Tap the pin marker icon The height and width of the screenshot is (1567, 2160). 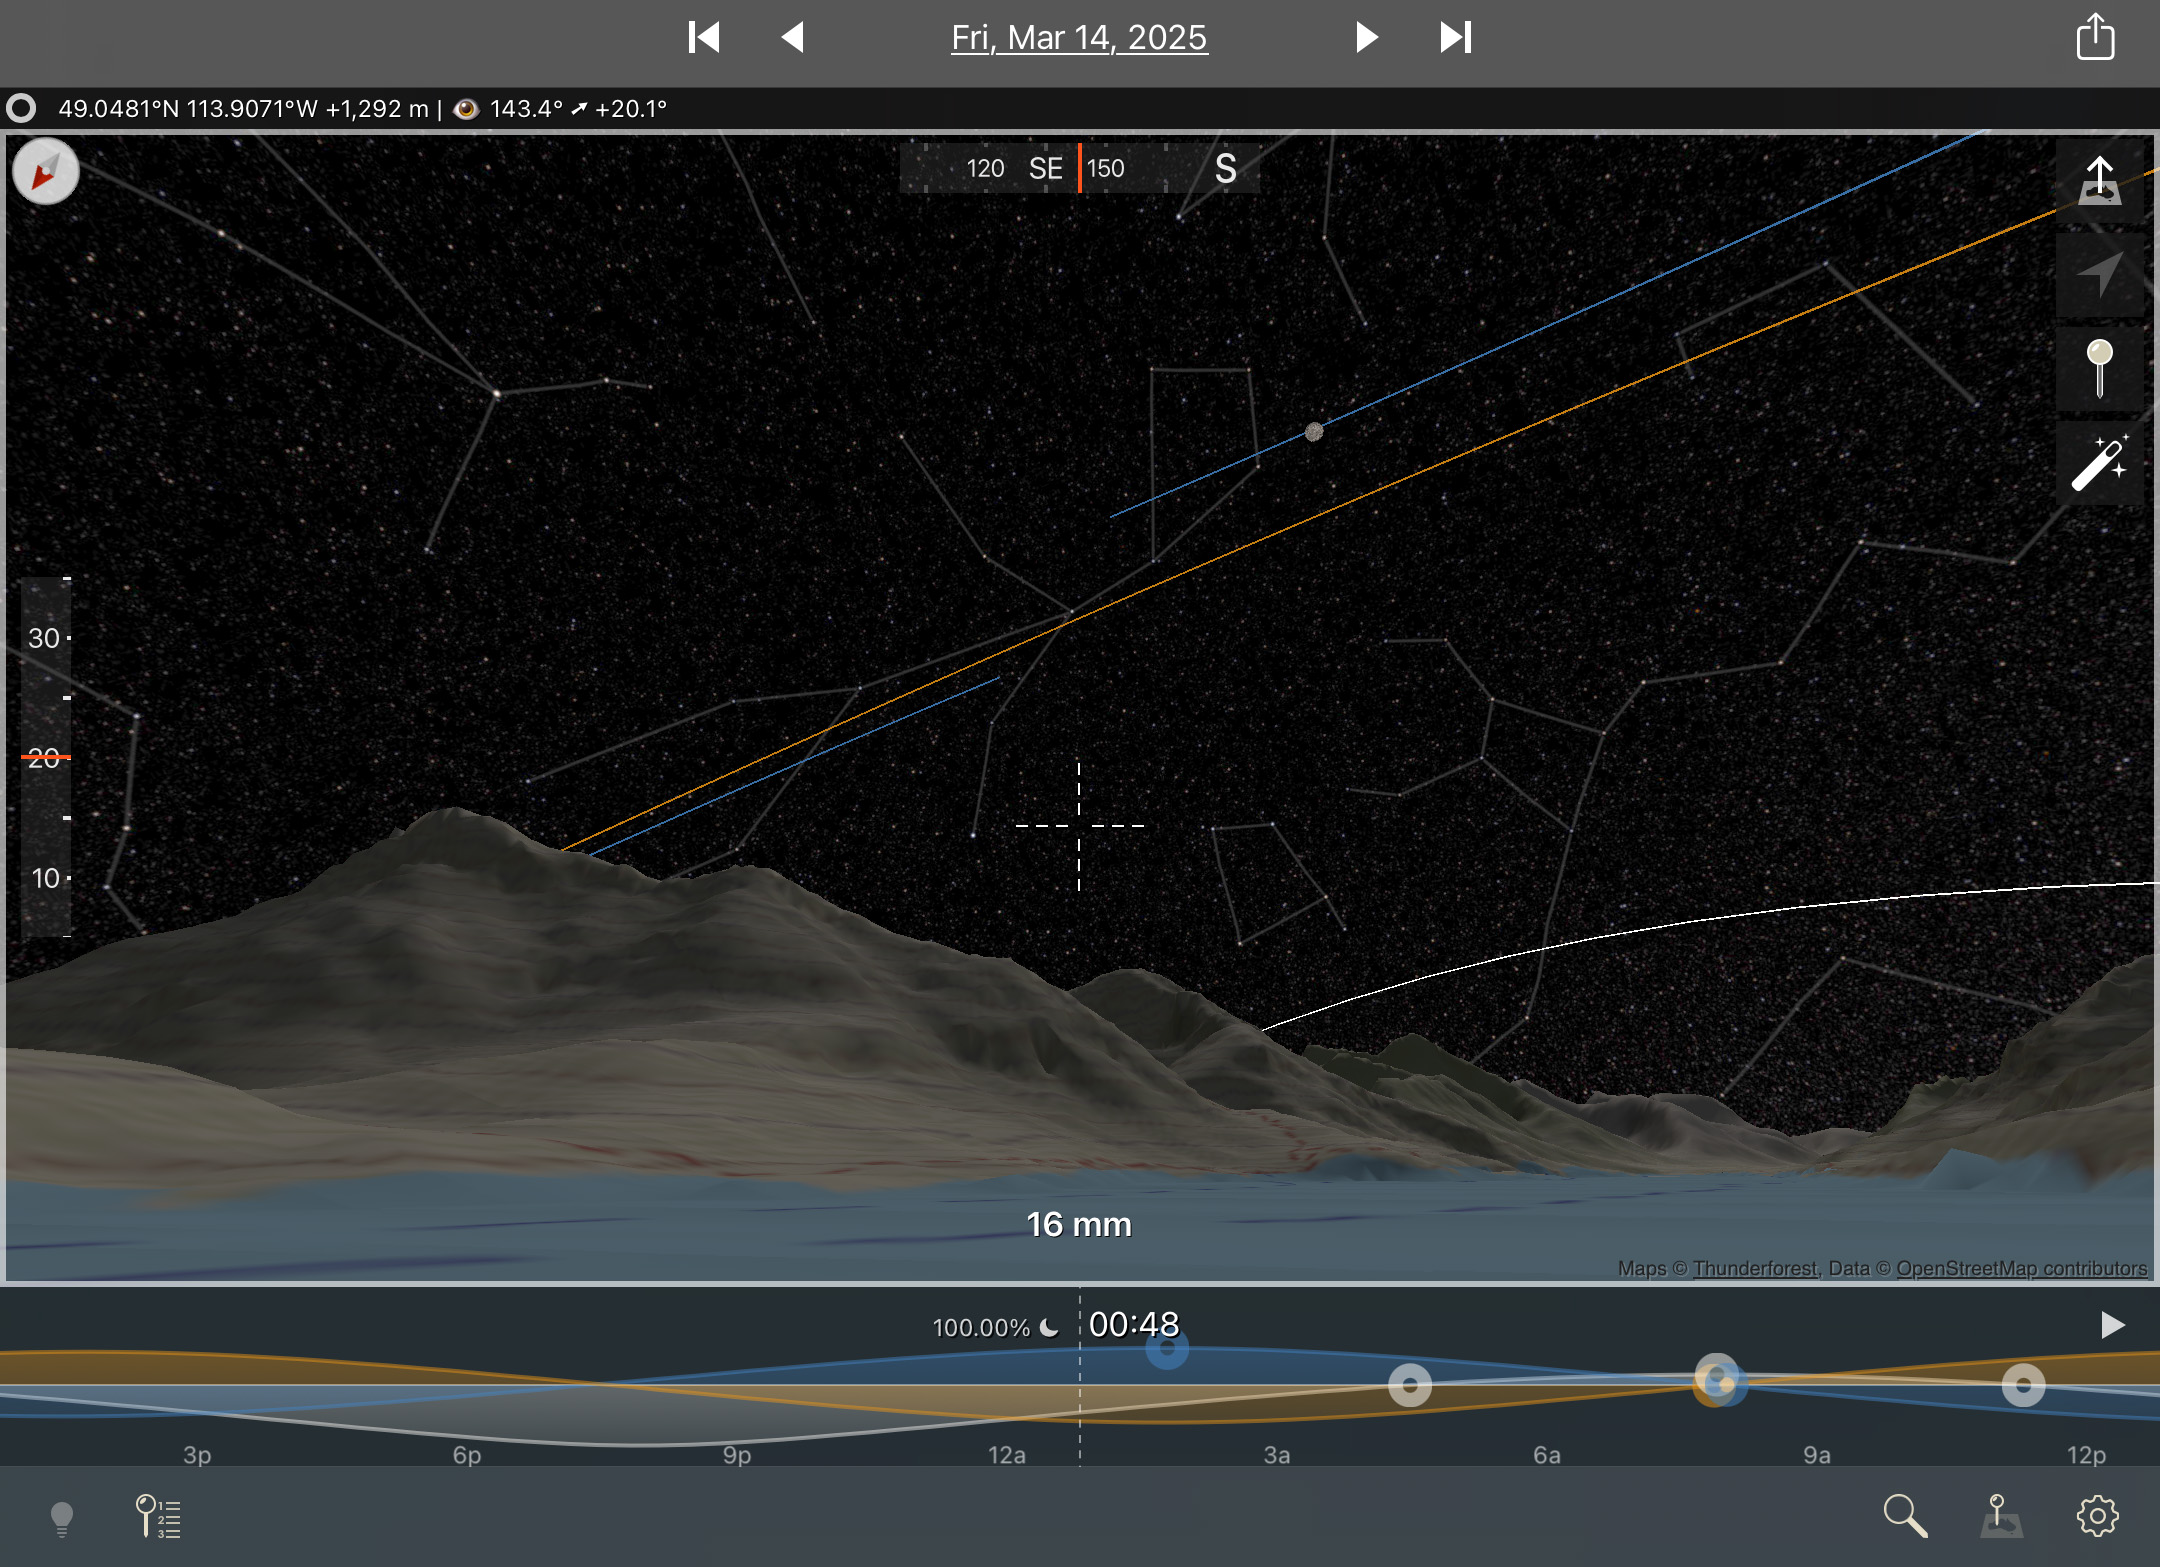pos(2099,368)
